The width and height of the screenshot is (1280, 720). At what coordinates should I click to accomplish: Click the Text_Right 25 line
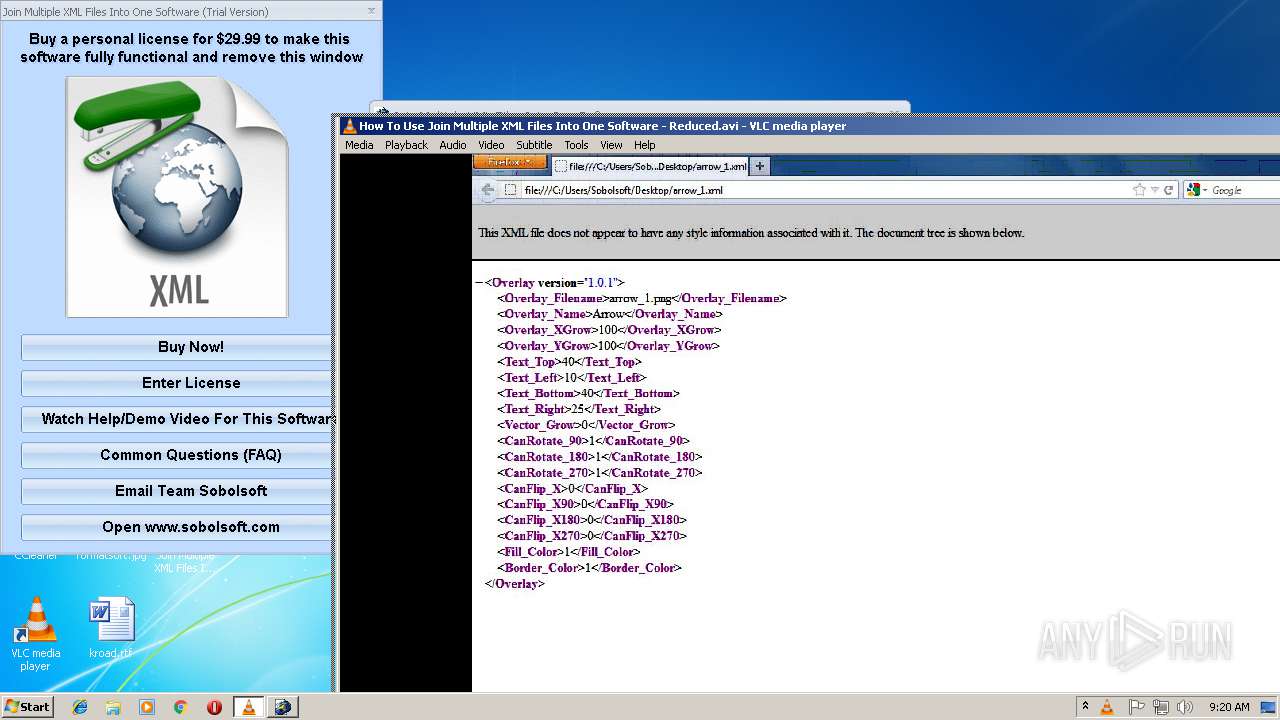click(578, 409)
